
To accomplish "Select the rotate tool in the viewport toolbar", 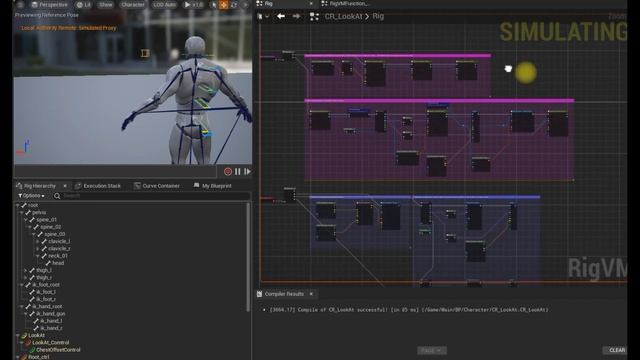I will pos(234,5).
